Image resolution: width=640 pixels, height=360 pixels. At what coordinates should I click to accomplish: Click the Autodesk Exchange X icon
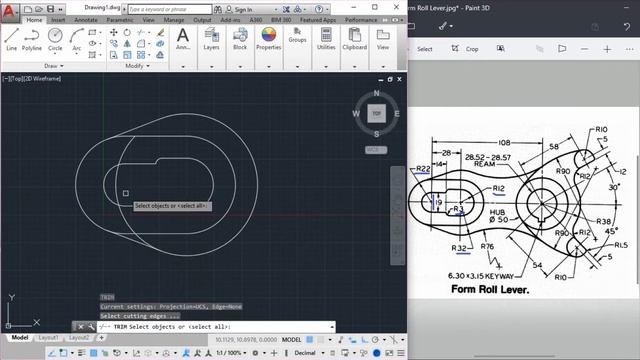(287, 9)
